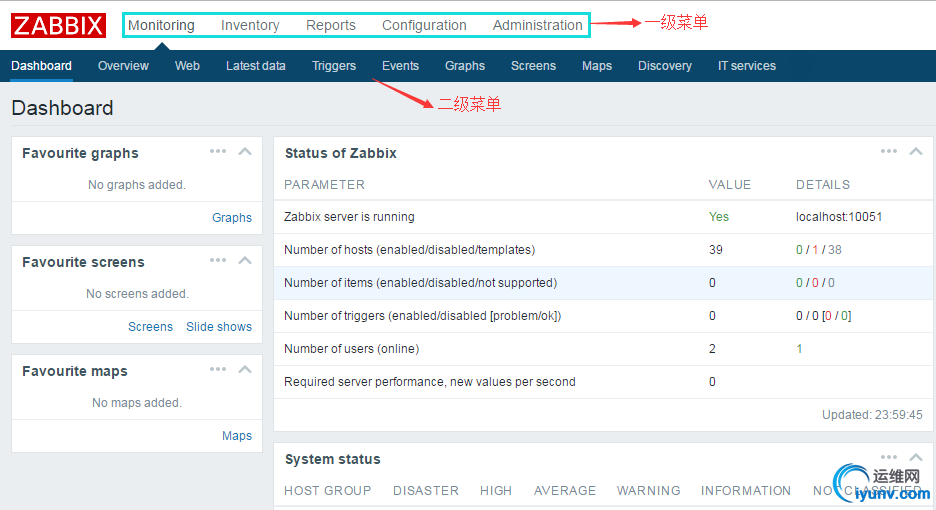
Task: Follow the Screens link in Favourite screens
Action: (x=150, y=327)
